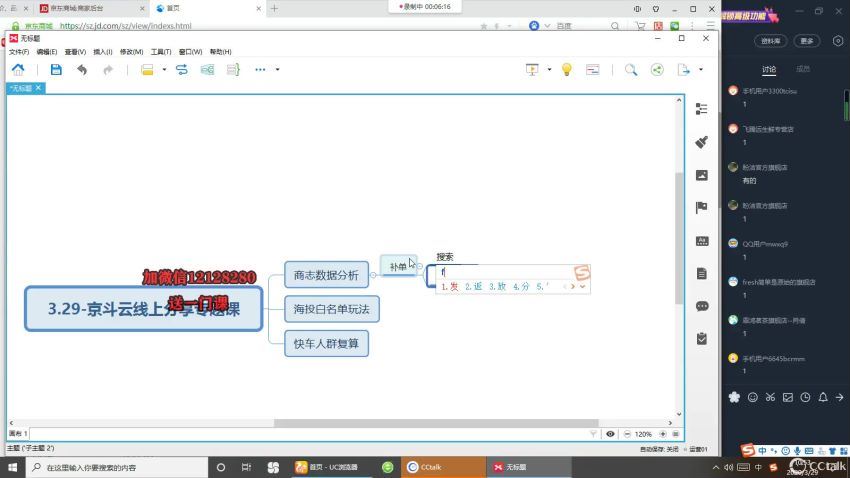Select the 商志数据分析 topic
Image resolution: width=850 pixels, height=478 pixels.
coord(326,275)
